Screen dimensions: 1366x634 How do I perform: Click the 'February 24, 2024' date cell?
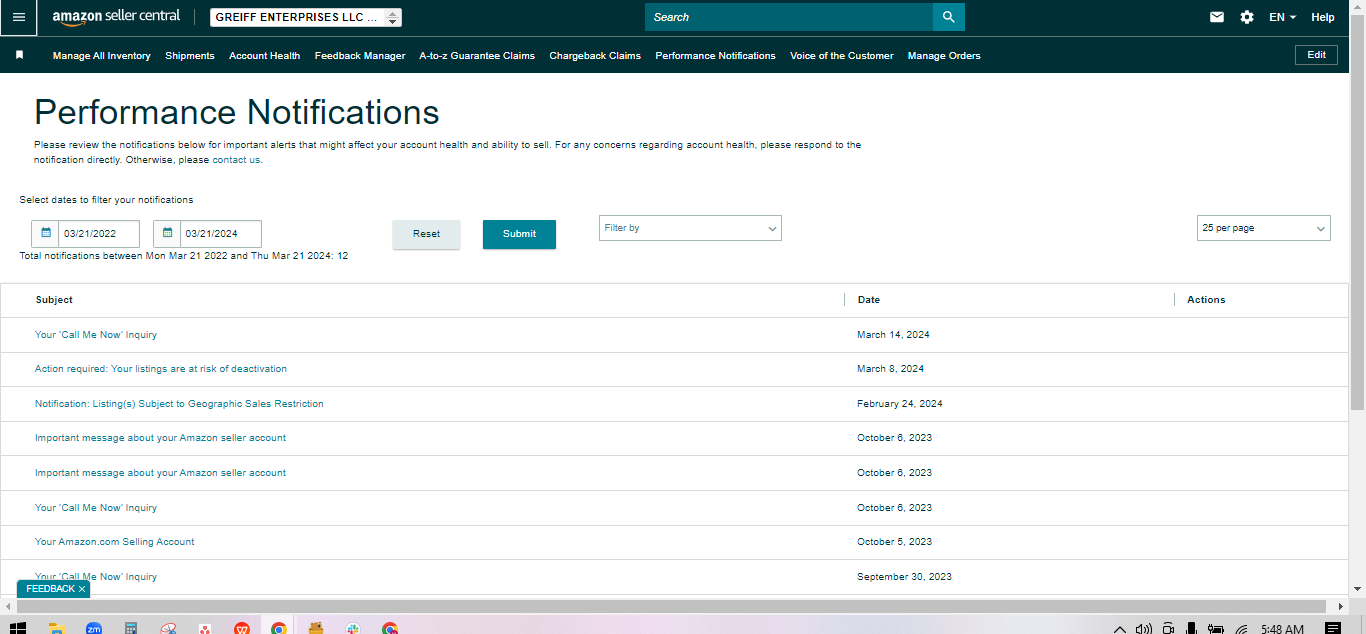pos(900,404)
